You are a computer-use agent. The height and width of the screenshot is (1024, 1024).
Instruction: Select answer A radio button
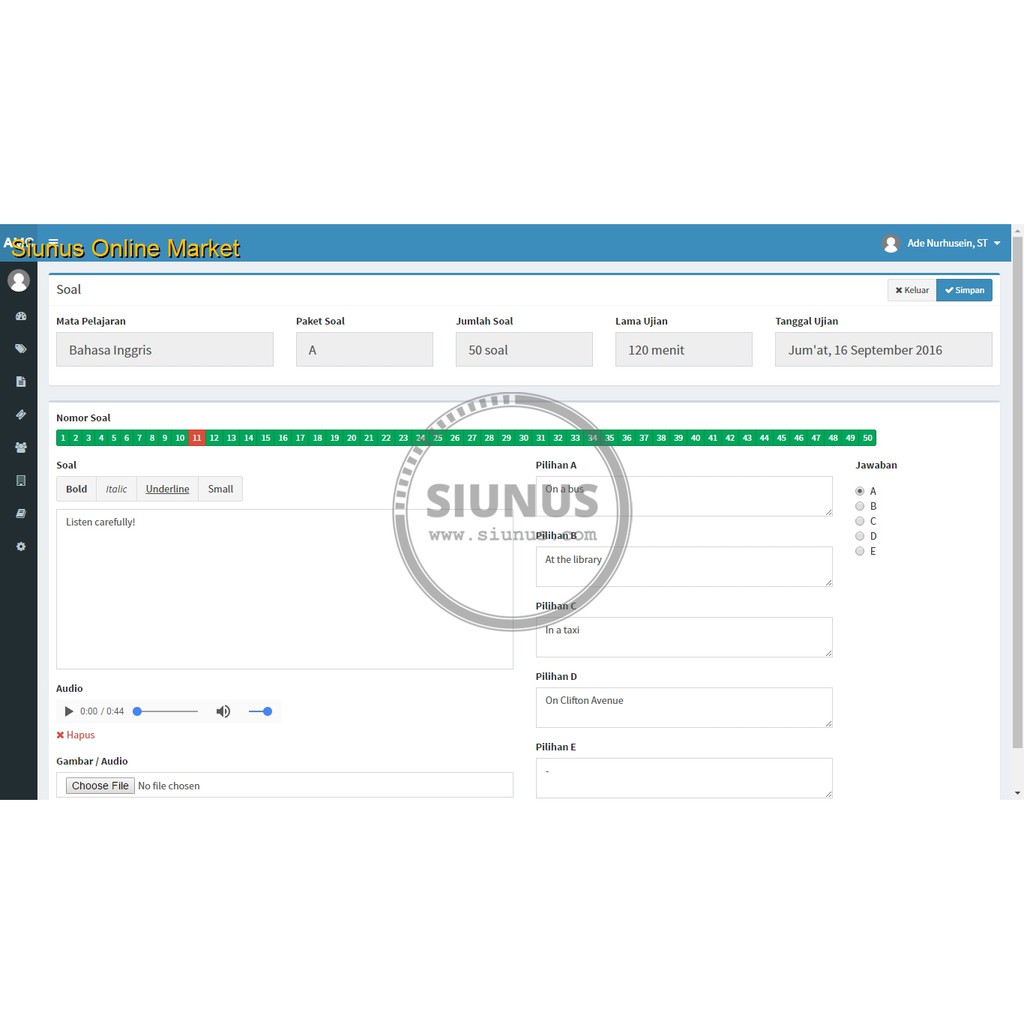coord(859,491)
